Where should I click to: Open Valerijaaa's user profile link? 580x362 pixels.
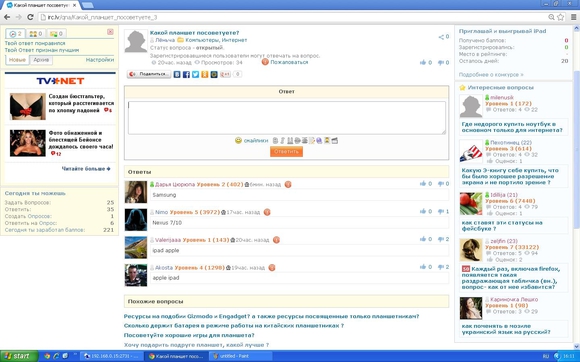[x=168, y=240]
